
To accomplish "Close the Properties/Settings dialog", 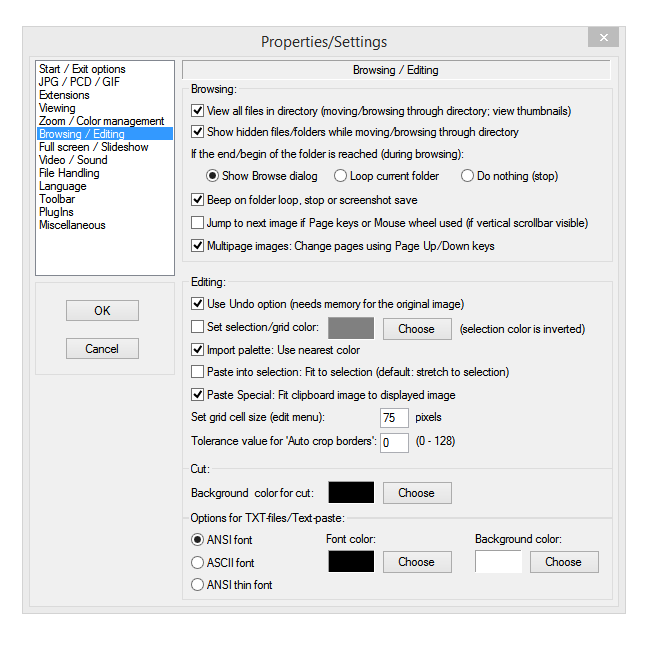I will [603, 38].
